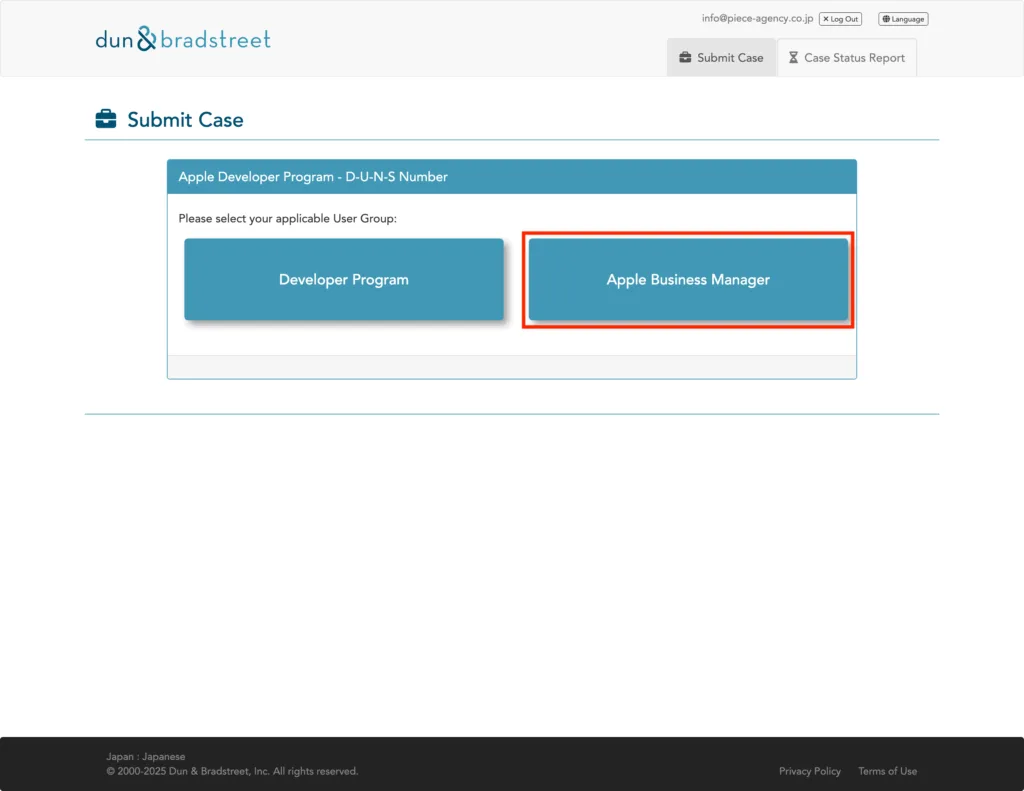The image size is (1024, 791).
Task: Click the Log Out button
Action: (x=840, y=19)
